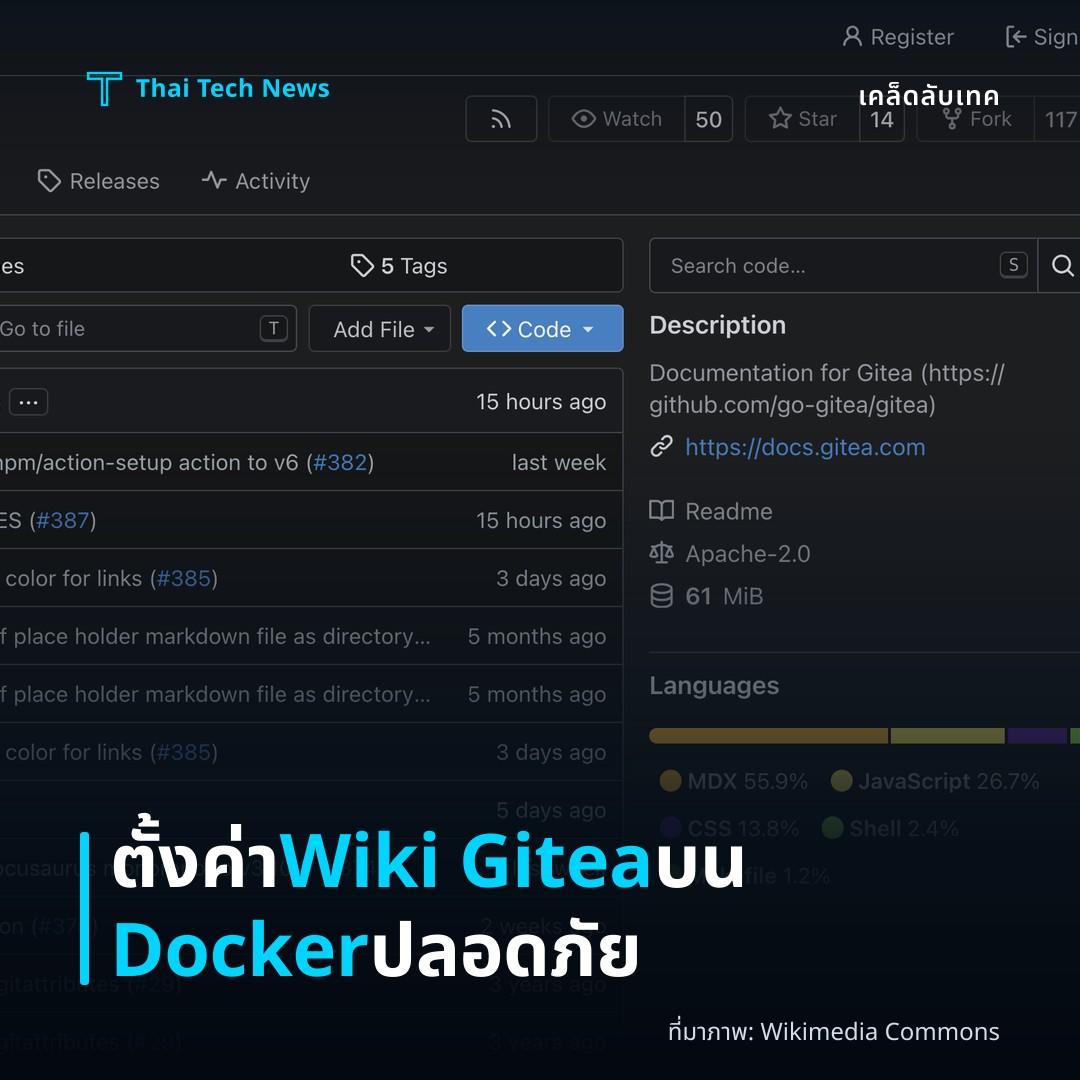Star the repository
Screen dimensions: 1080x1080
pos(802,119)
